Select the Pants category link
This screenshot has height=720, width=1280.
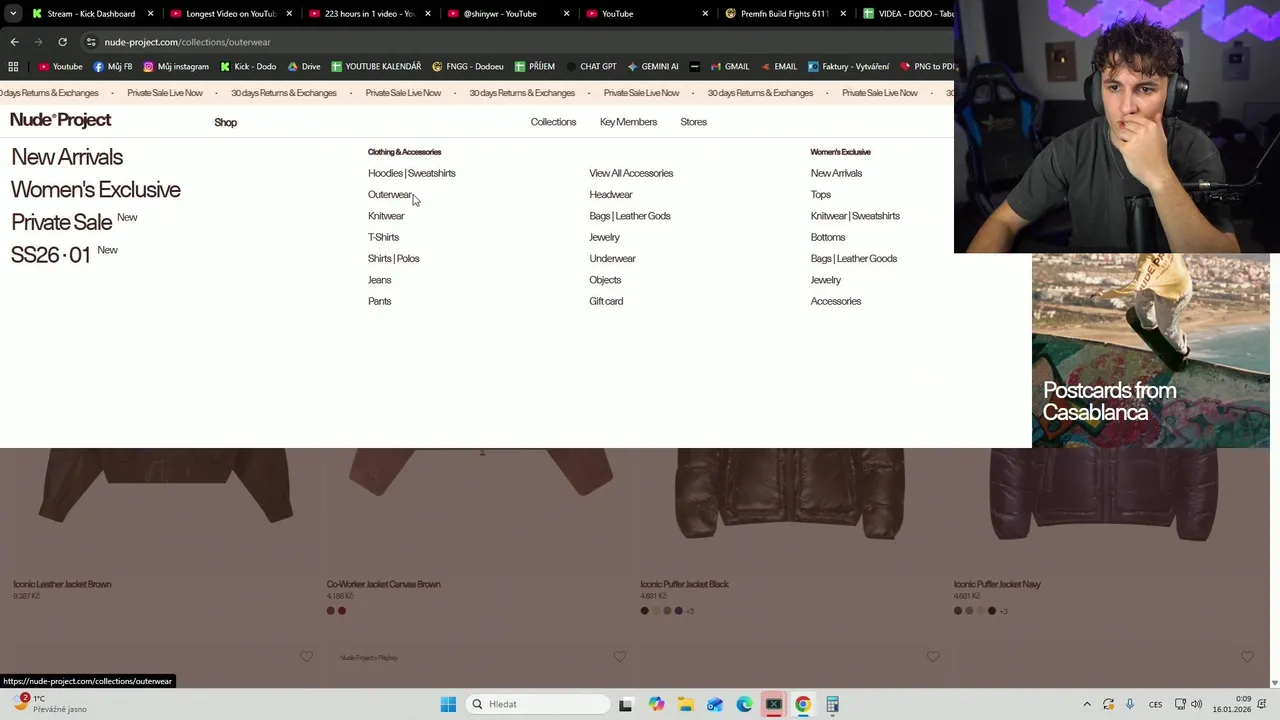pos(379,301)
